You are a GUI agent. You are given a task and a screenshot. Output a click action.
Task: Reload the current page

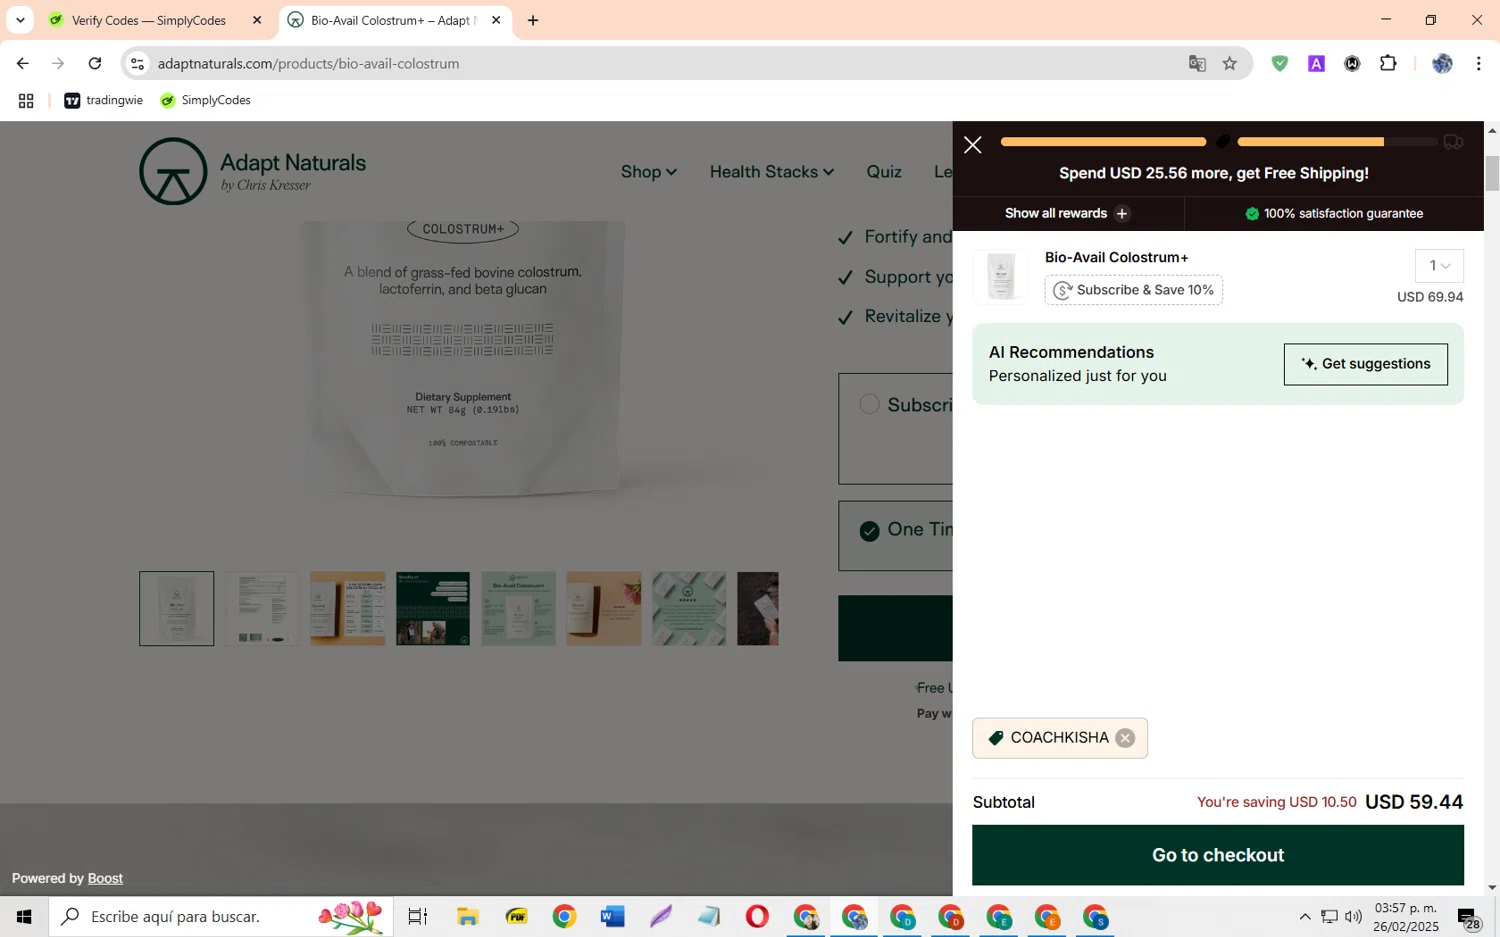[x=95, y=63]
